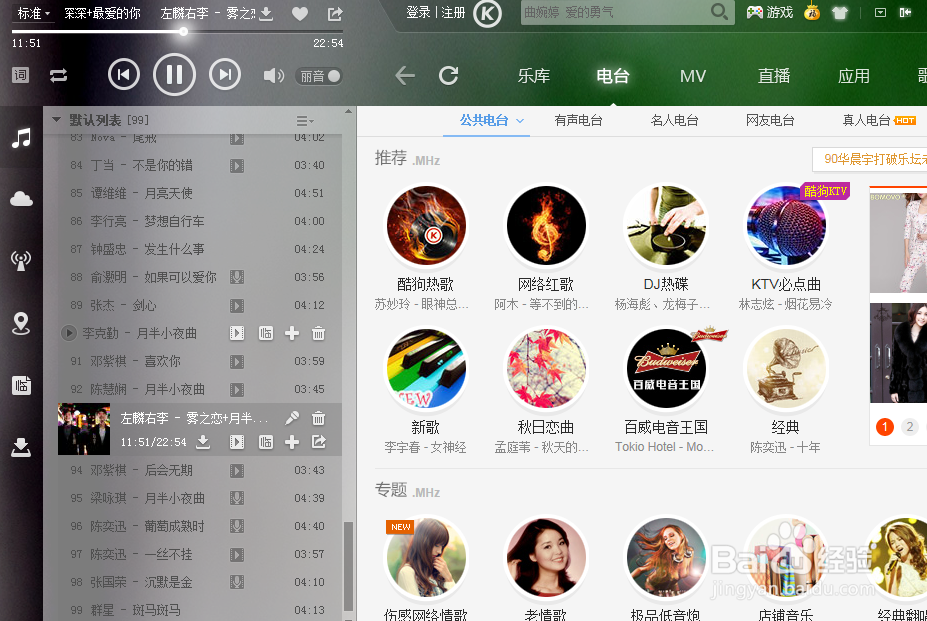Refresh the page with reload icon
The height and width of the screenshot is (621, 927).
[x=449, y=75]
